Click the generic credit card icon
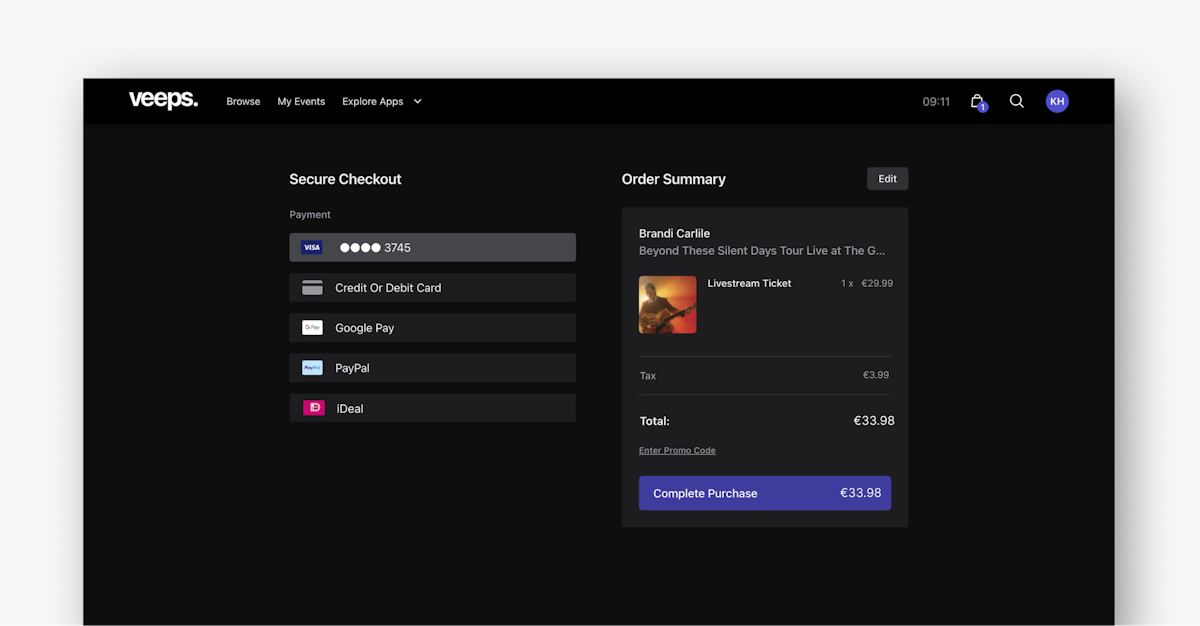This screenshot has height=626, width=1200. (312, 288)
